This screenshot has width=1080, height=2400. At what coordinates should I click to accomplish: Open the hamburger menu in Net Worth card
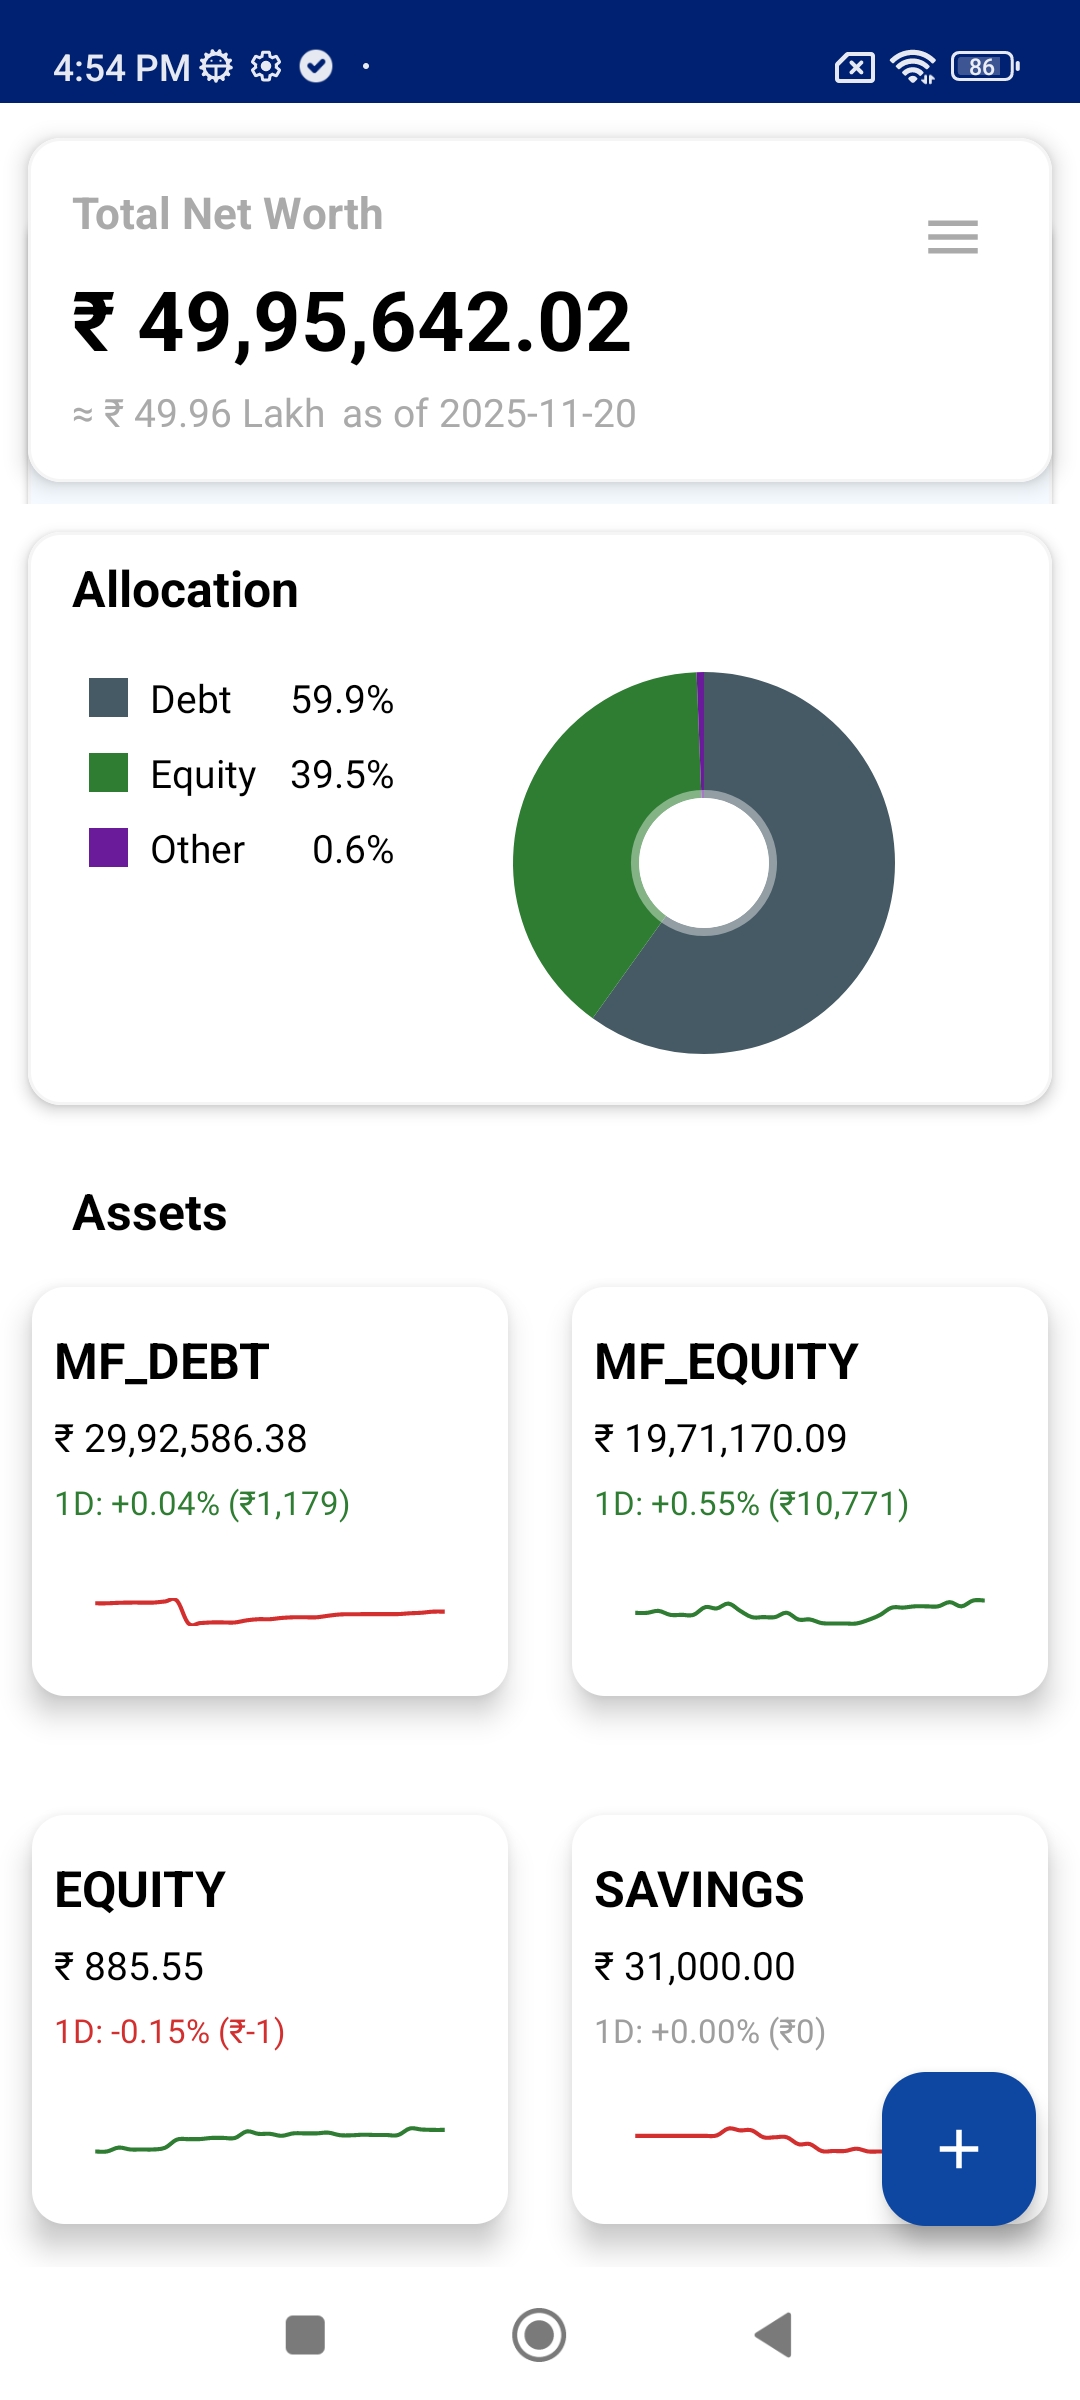952,237
